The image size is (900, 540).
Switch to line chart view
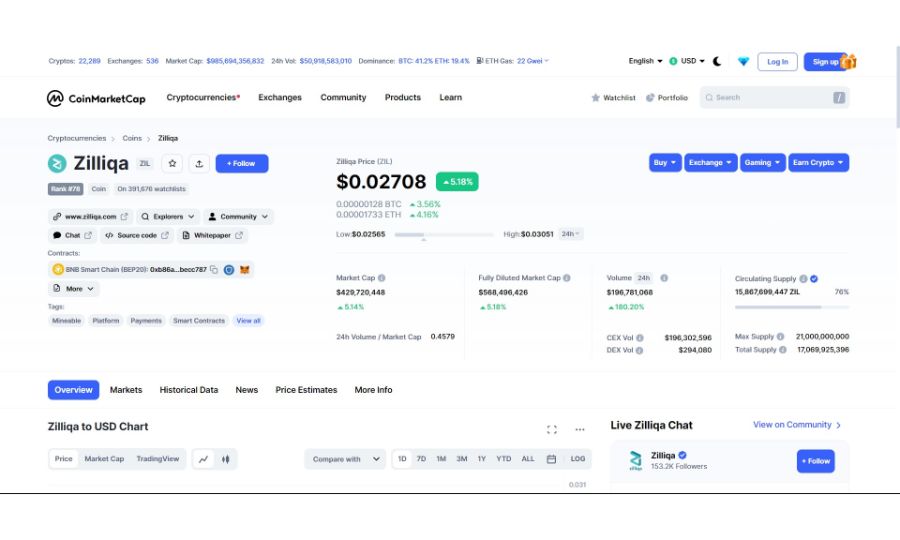point(203,459)
